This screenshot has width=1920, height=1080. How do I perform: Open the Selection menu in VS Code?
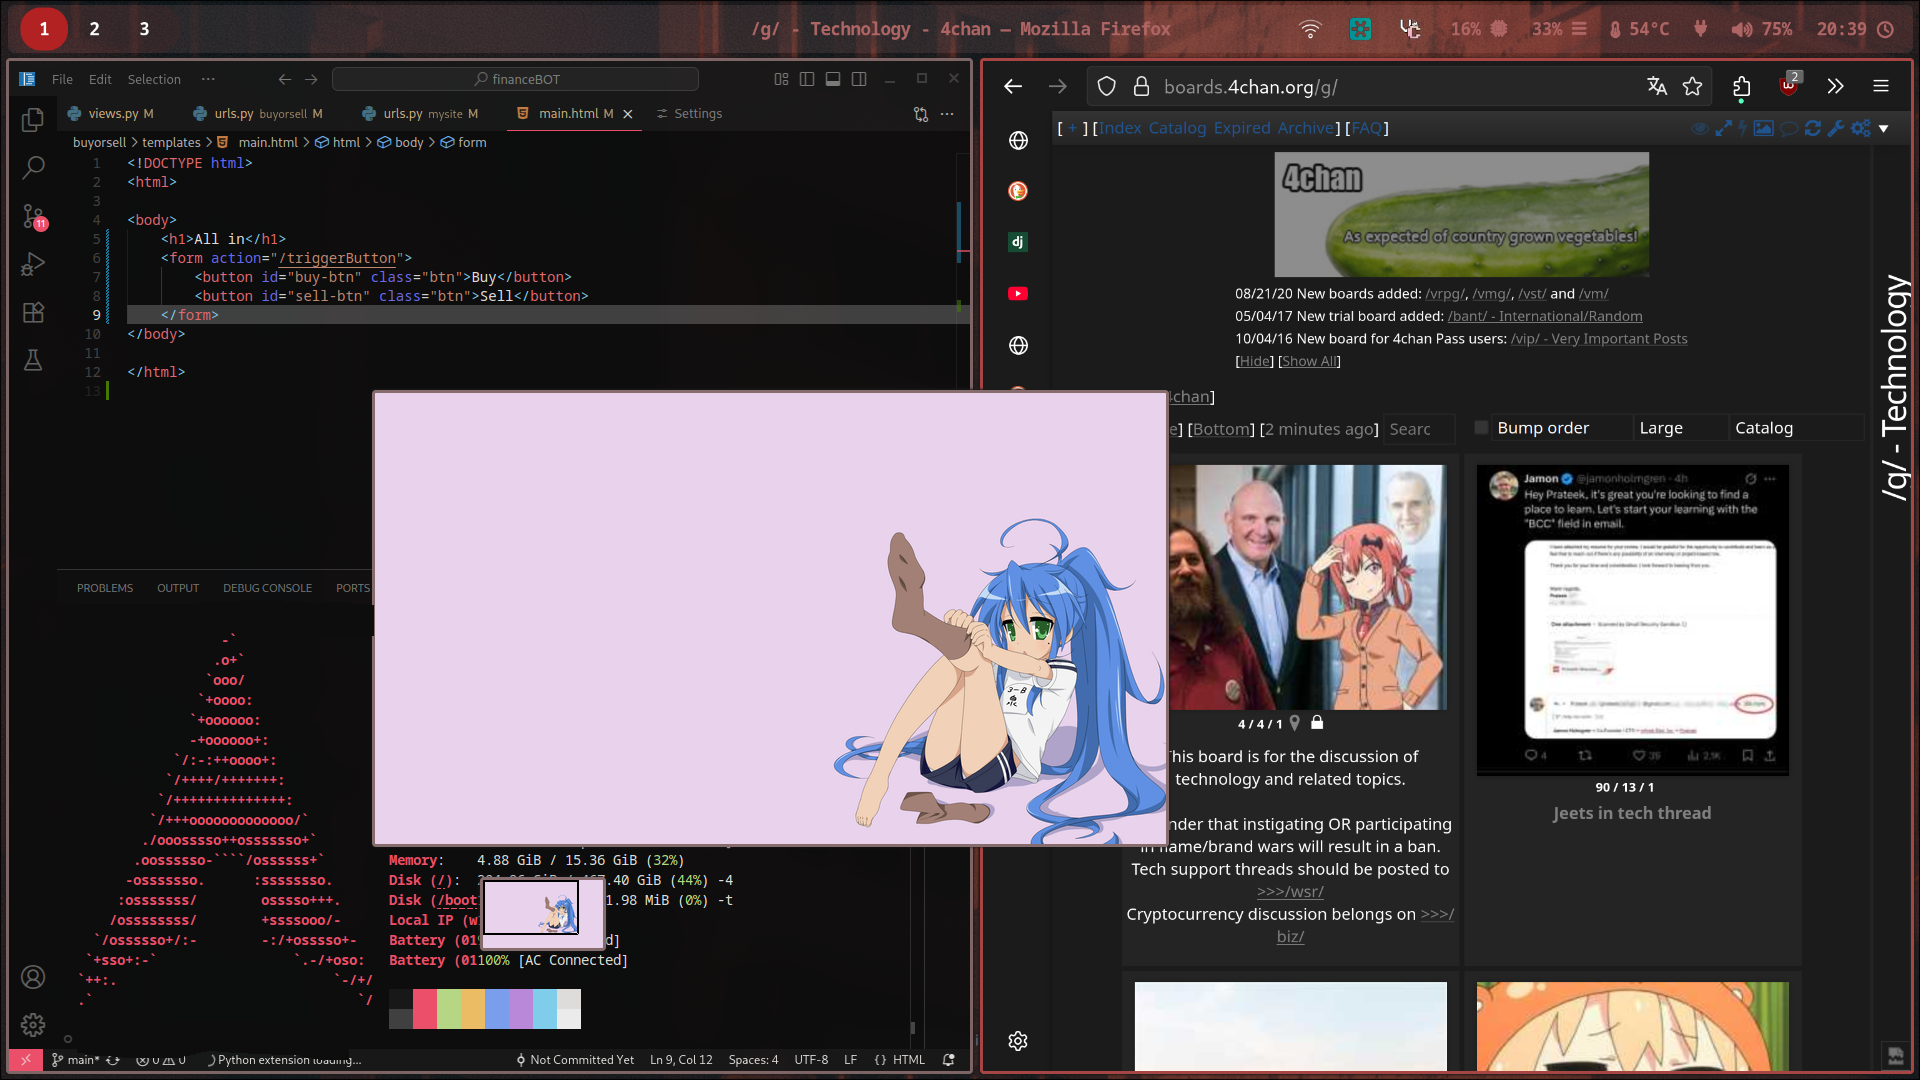click(154, 79)
